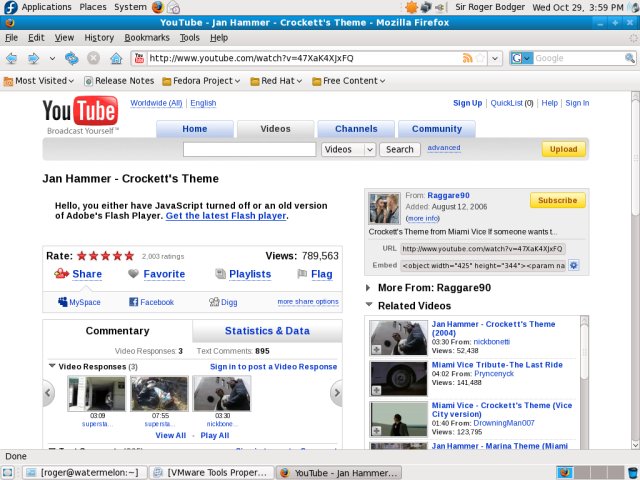
Task: Click the Firefox Back arrow button
Action: pyautogui.click(x=11, y=58)
